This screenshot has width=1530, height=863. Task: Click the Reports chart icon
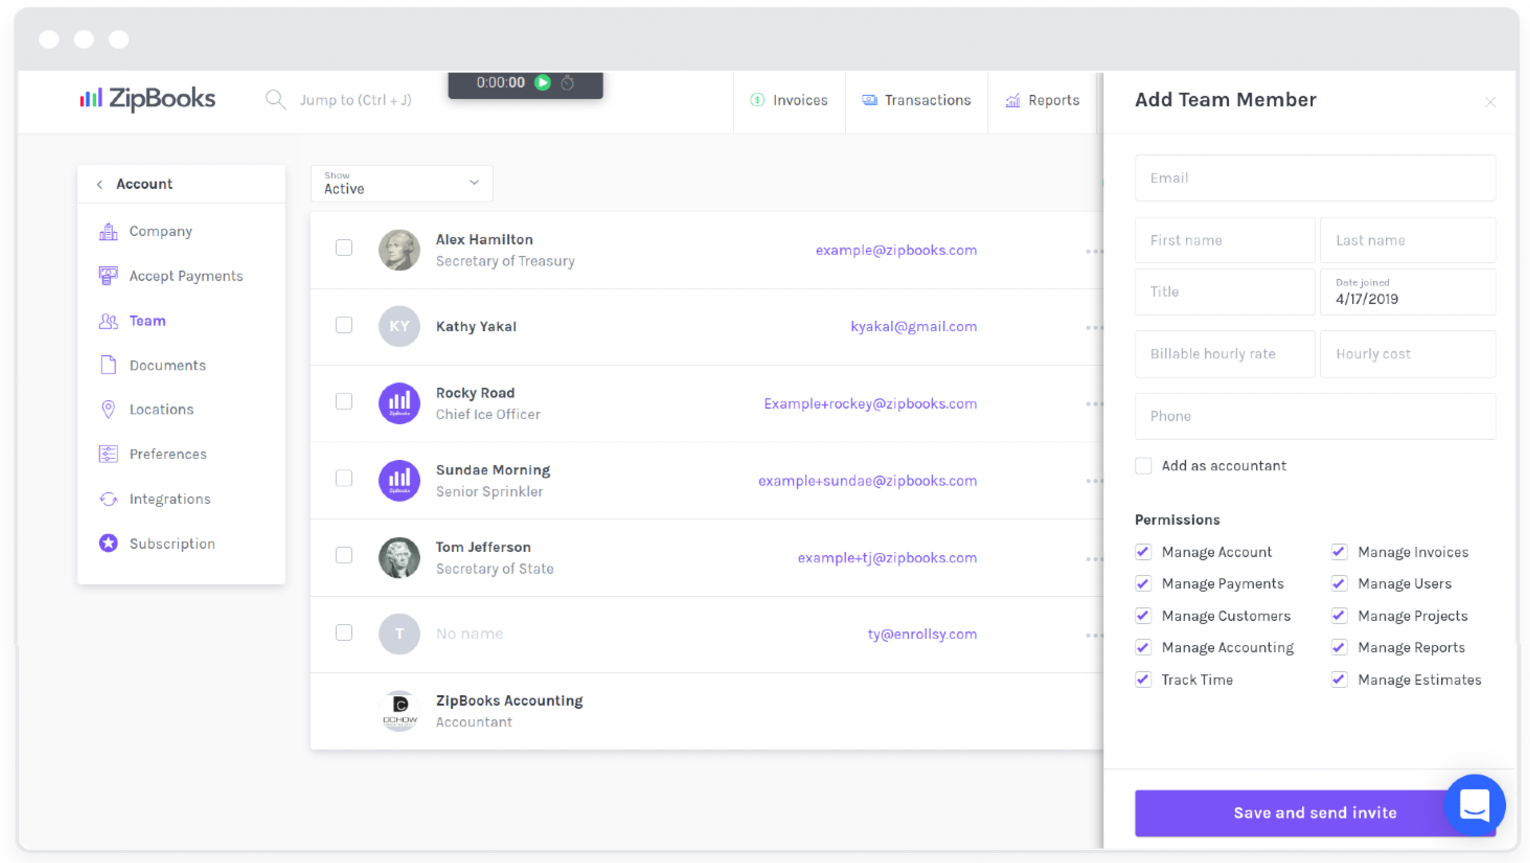click(x=1013, y=100)
